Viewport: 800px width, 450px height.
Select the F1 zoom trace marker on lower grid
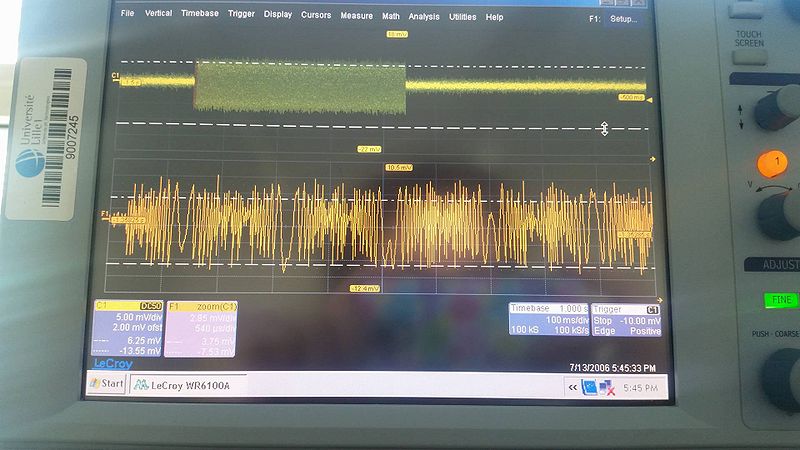(x=104, y=215)
